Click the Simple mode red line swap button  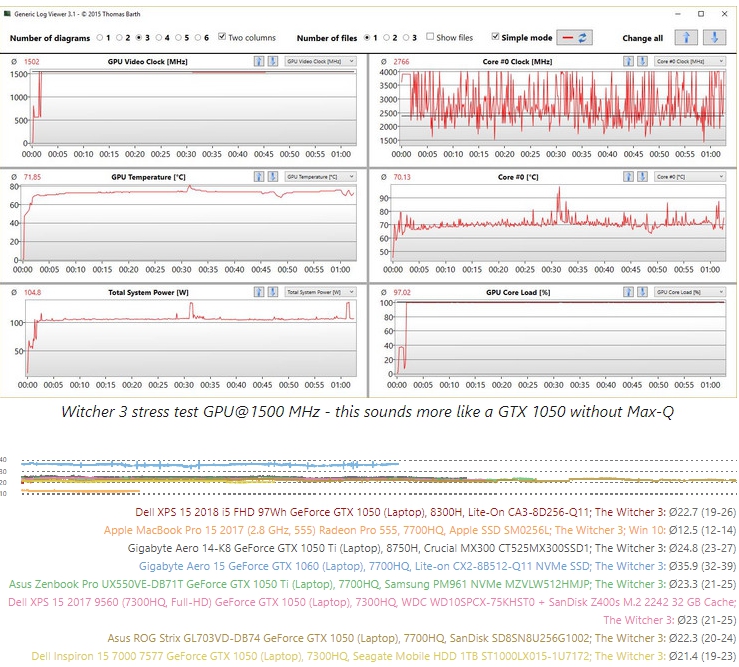pyautogui.click(x=574, y=38)
